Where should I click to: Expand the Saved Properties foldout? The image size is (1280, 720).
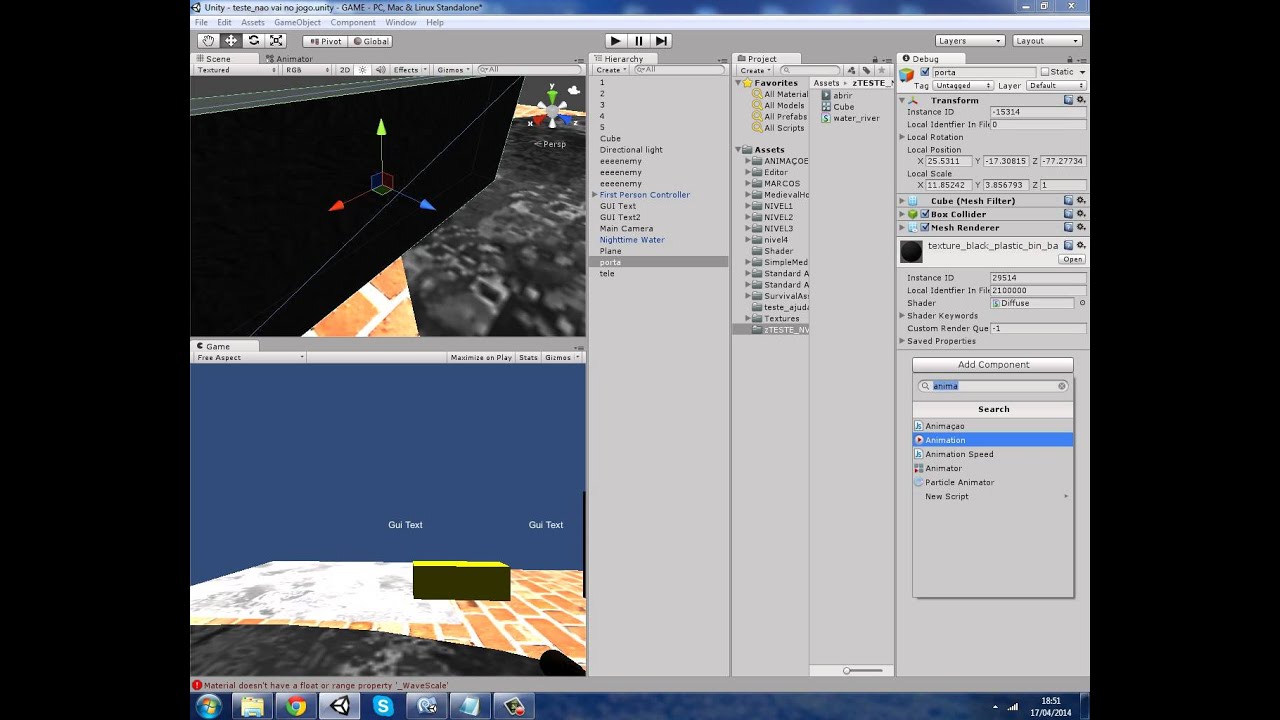903,341
